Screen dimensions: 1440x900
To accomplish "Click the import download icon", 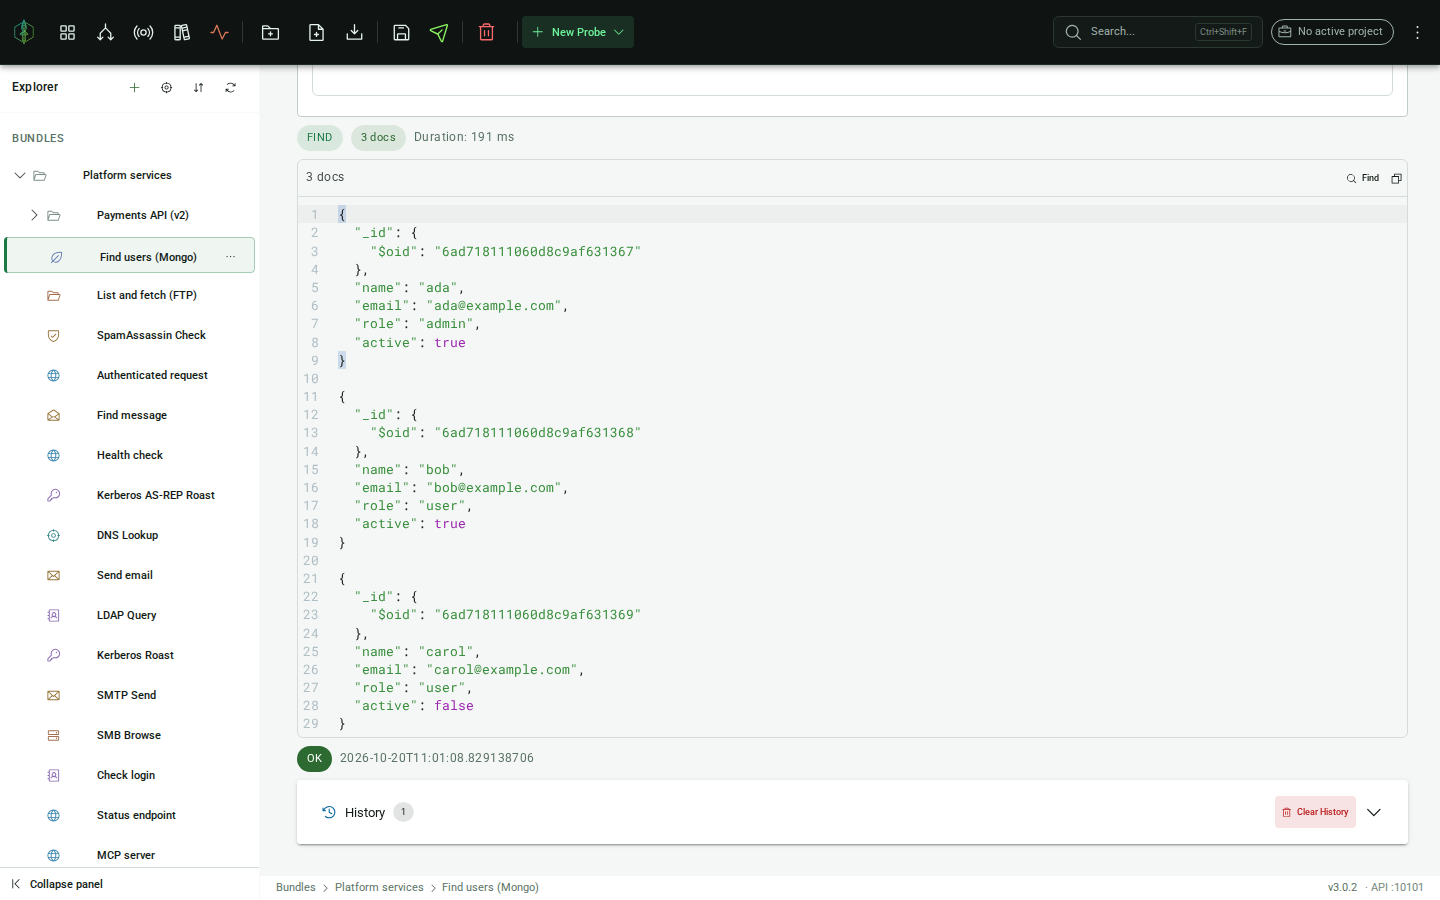I will click(354, 32).
